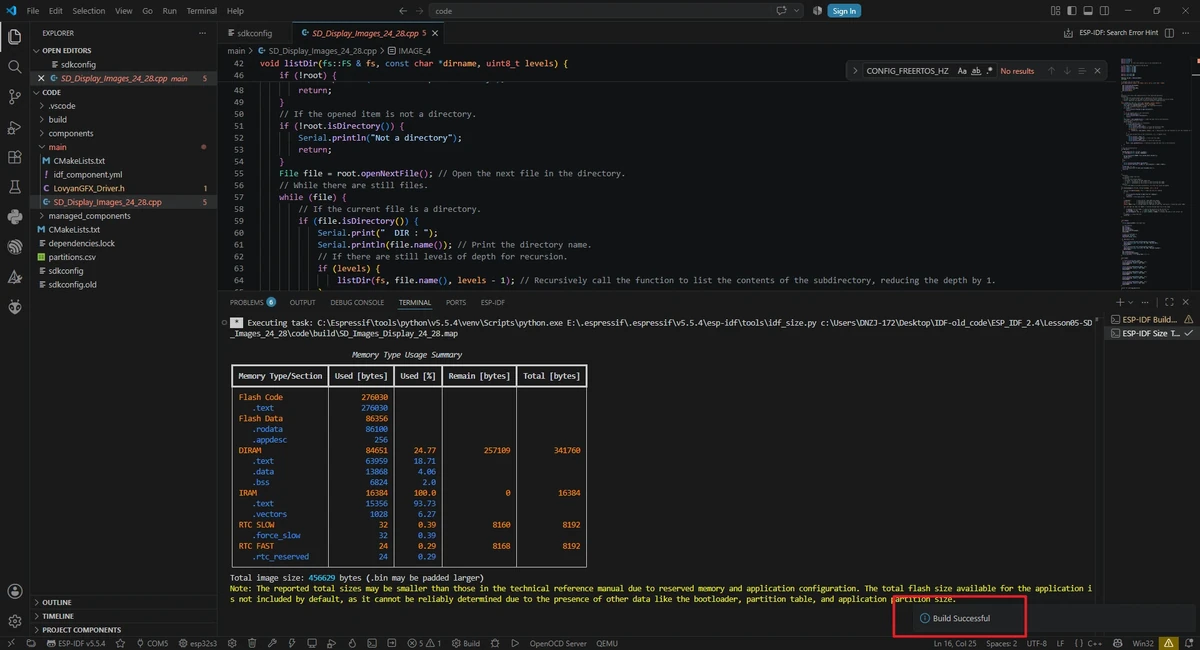The image size is (1200, 650).
Task: Open the Terminal menu
Action: 201,11
